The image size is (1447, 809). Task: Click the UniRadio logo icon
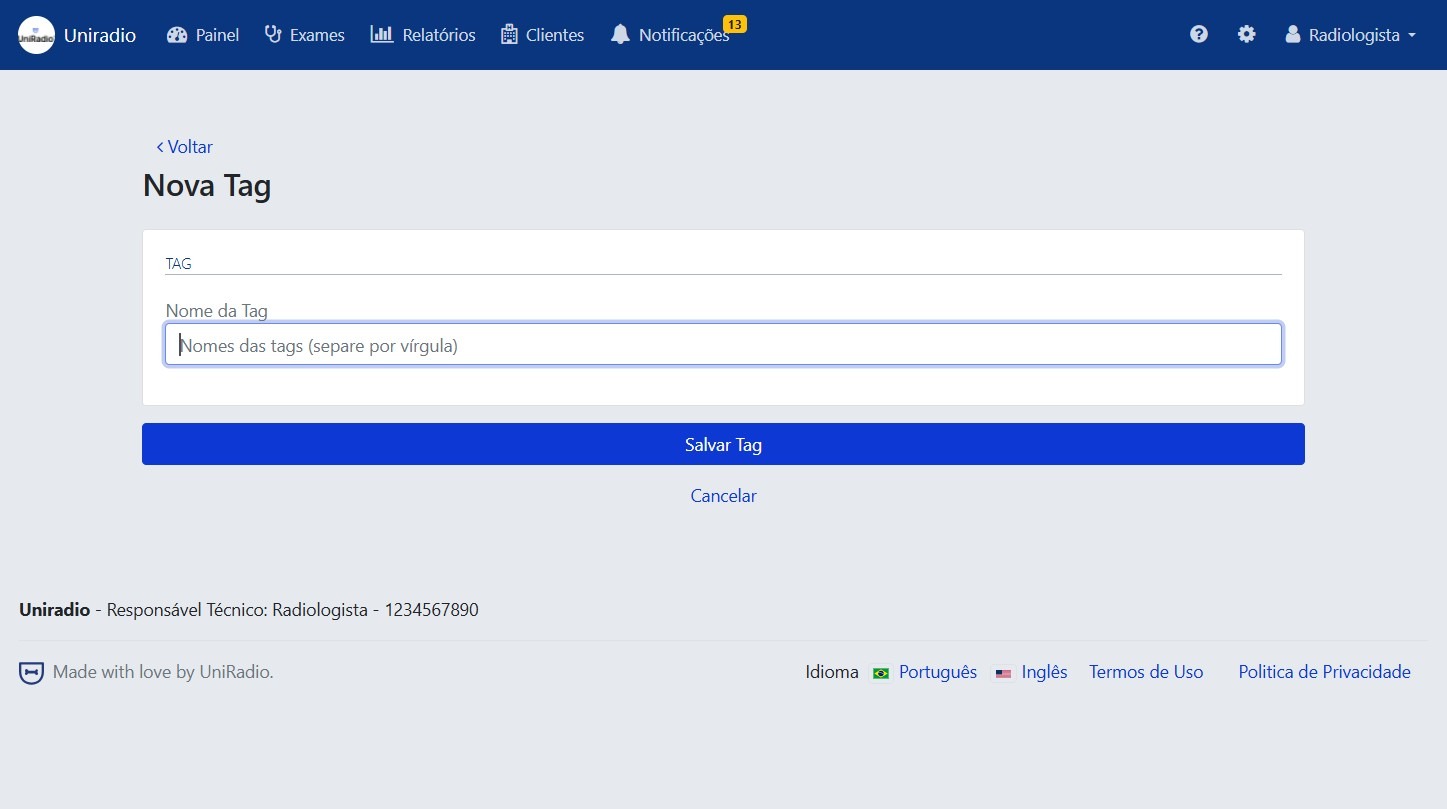[x=36, y=35]
